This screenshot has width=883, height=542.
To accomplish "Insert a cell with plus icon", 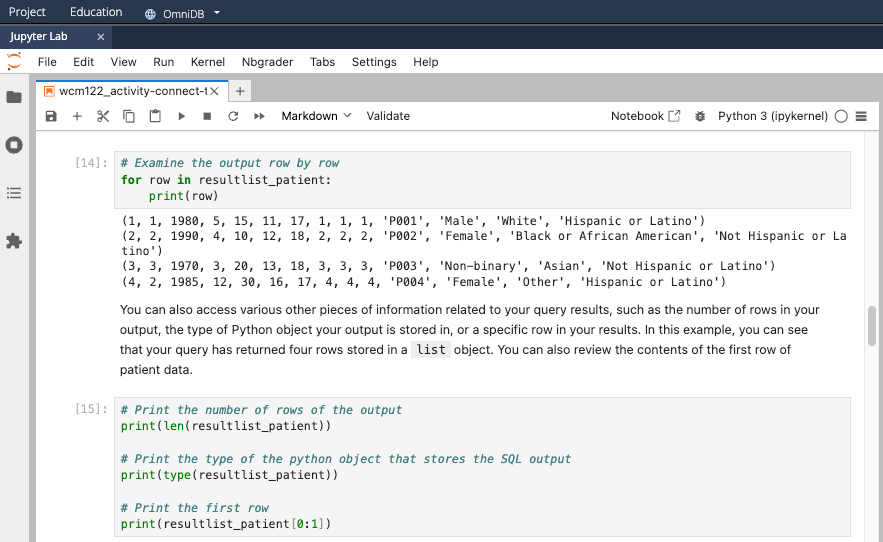I will (x=77, y=116).
